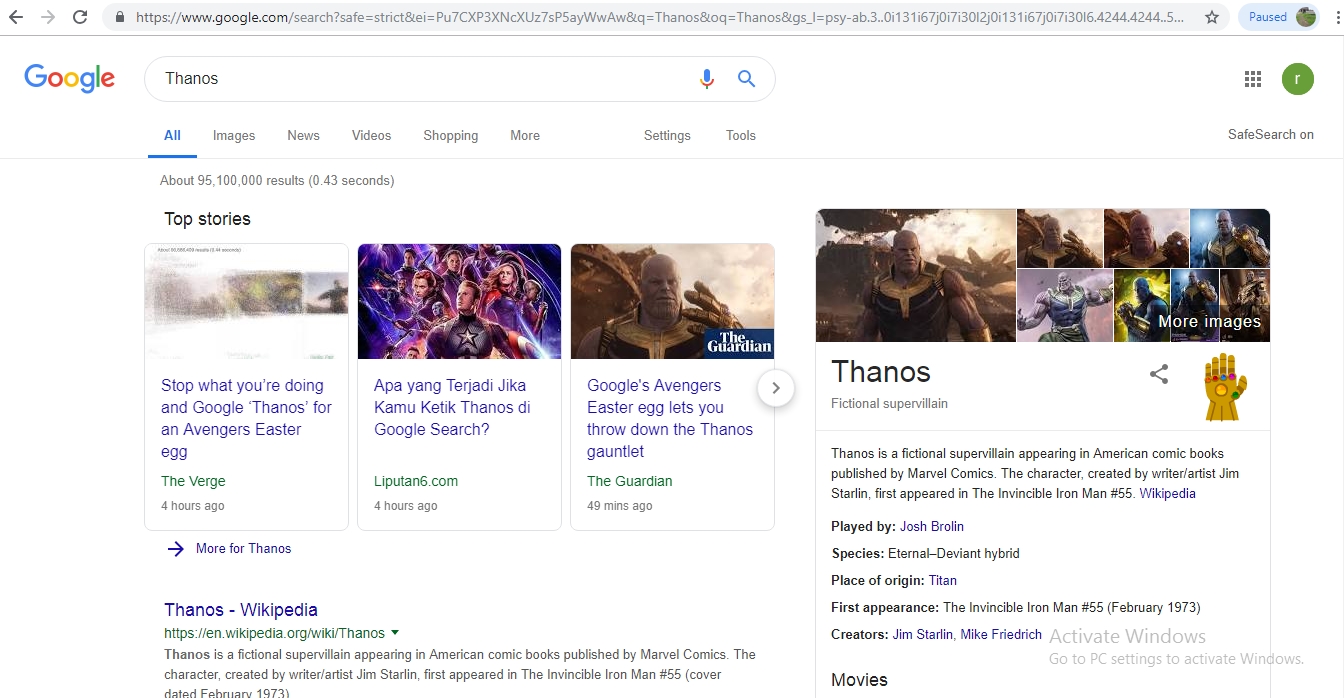The height and width of the screenshot is (698, 1344).
Task: Click The Verge story thumbnail image
Action: [247, 301]
